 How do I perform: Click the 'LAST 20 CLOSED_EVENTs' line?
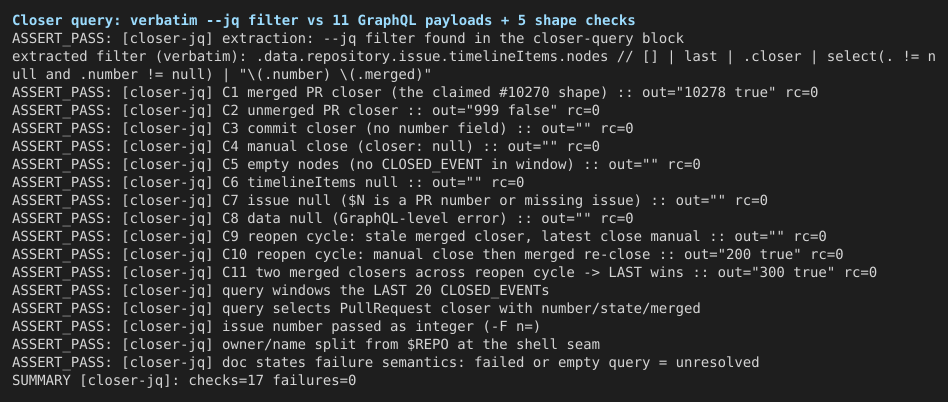[x=281, y=290]
